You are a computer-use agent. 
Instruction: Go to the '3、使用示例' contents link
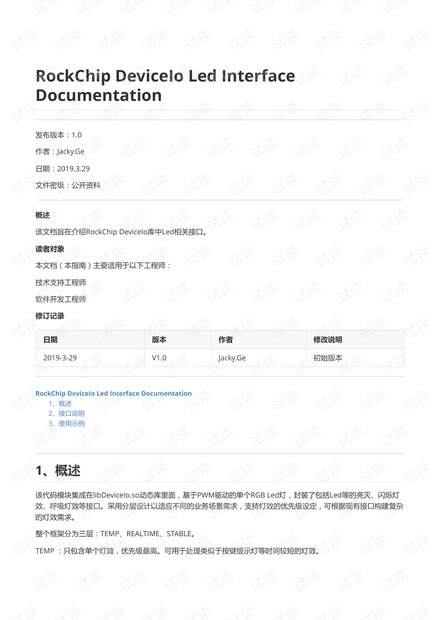[x=66, y=423]
